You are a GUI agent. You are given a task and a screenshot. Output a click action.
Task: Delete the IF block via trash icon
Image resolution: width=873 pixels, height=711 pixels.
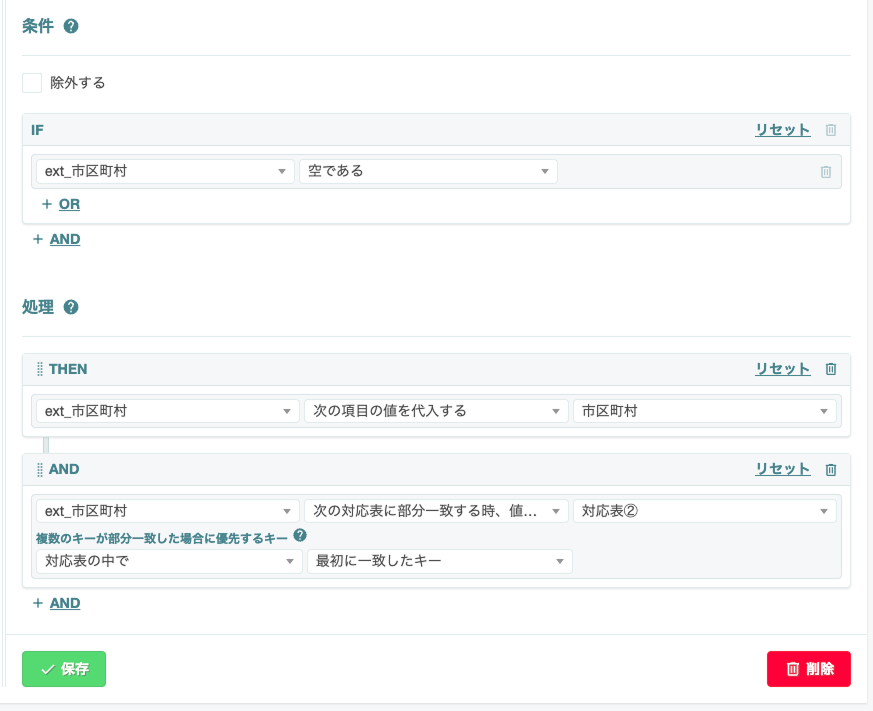[831, 130]
